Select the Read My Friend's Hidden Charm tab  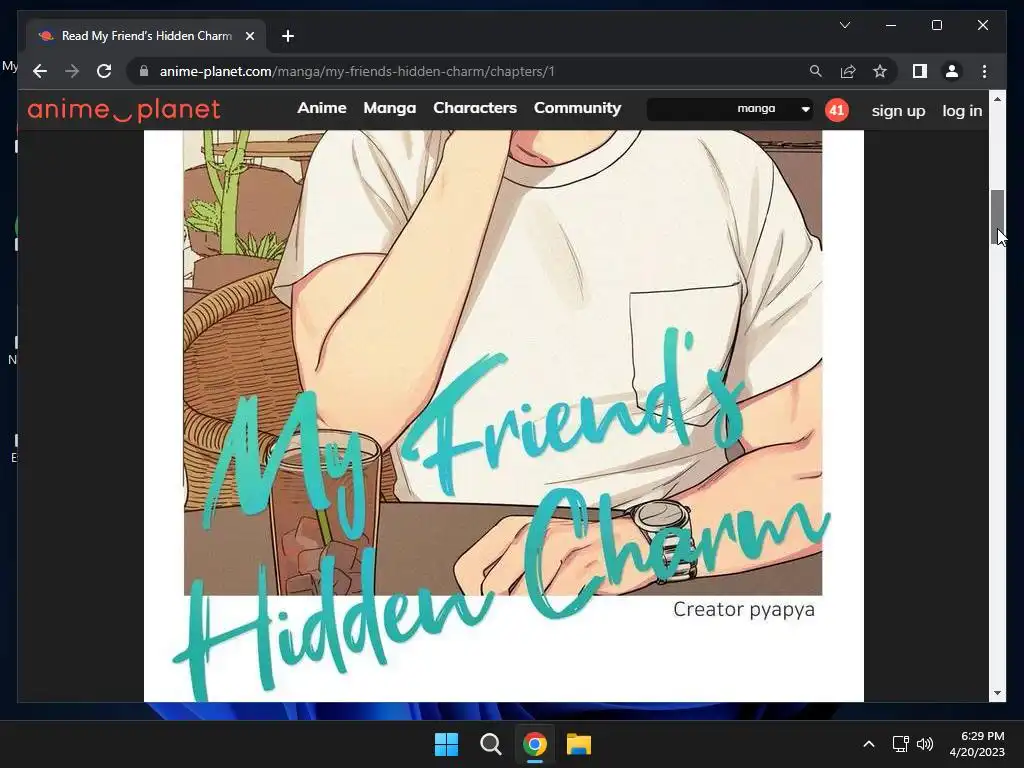coord(146,36)
